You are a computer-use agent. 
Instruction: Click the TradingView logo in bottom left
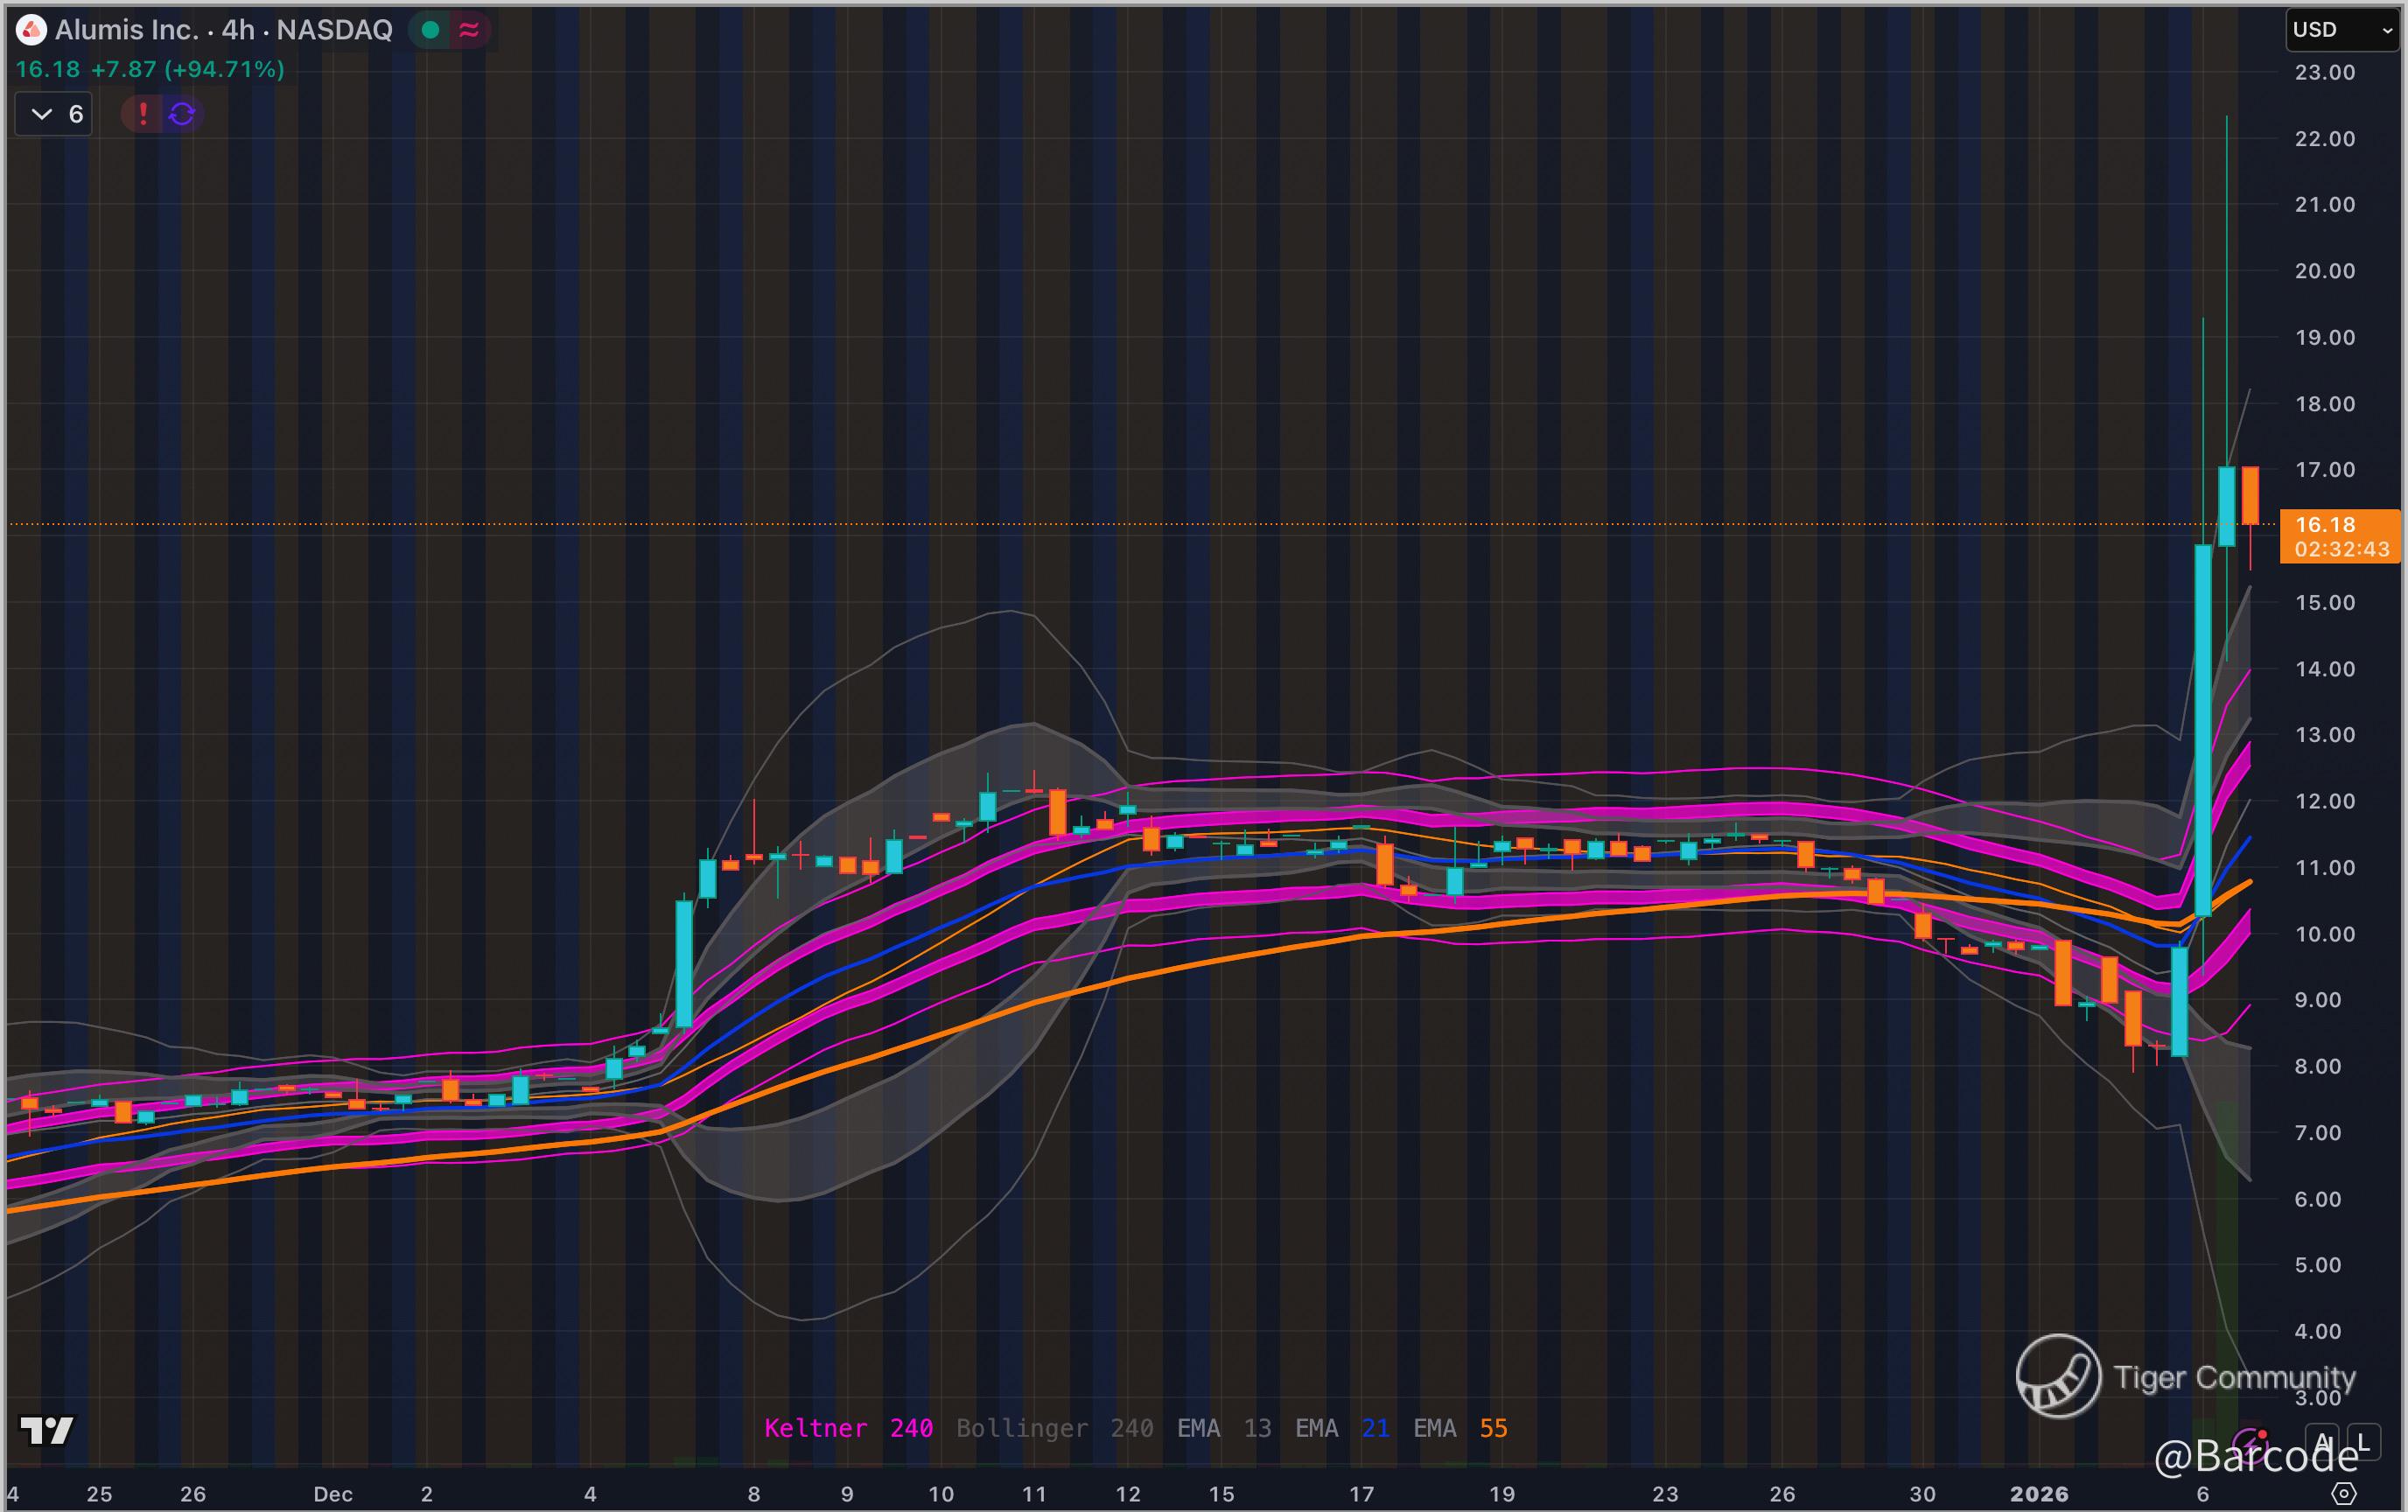(46, 1430)
